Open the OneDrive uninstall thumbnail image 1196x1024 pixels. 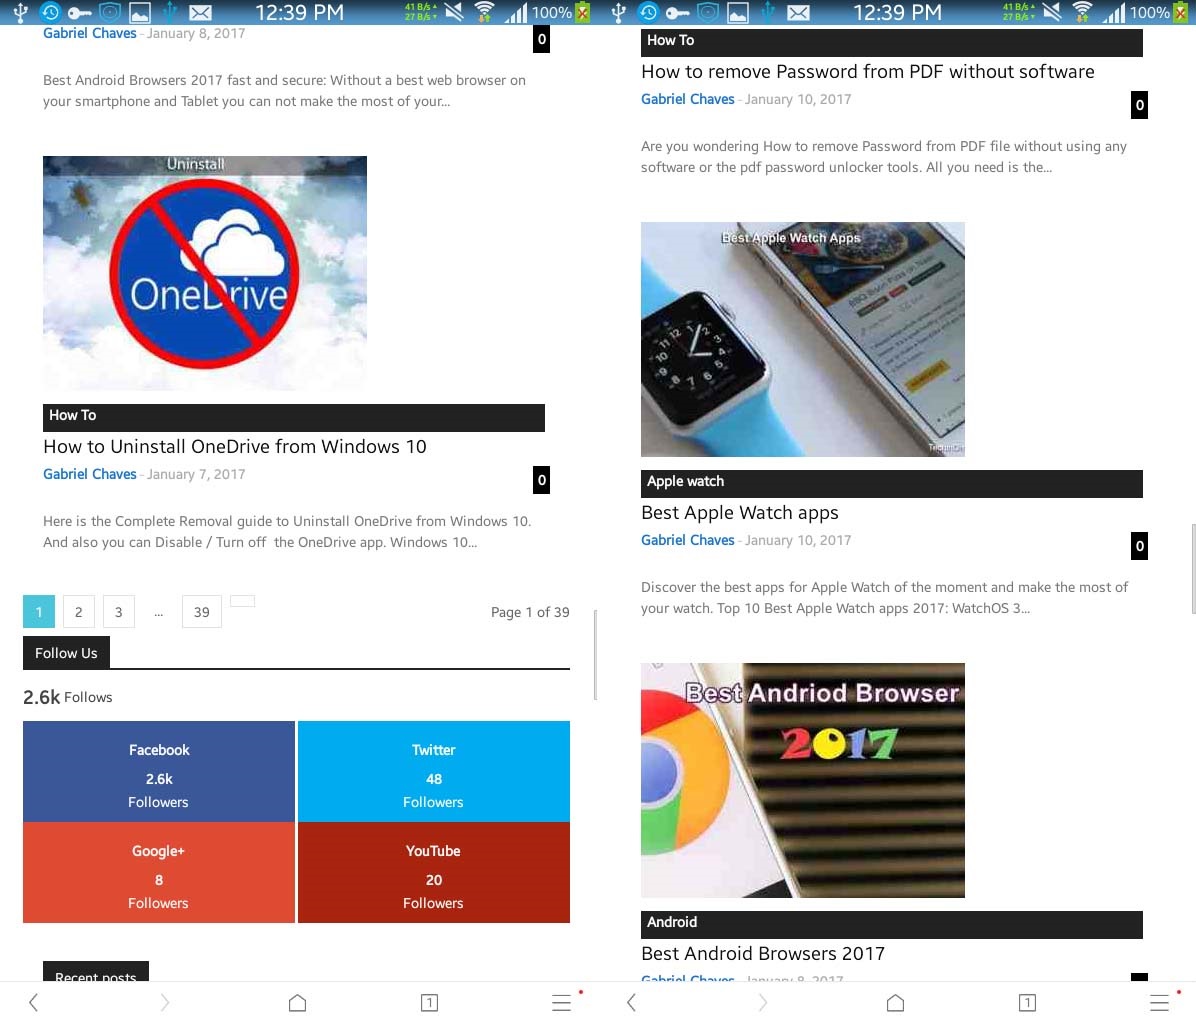(204, 273)
